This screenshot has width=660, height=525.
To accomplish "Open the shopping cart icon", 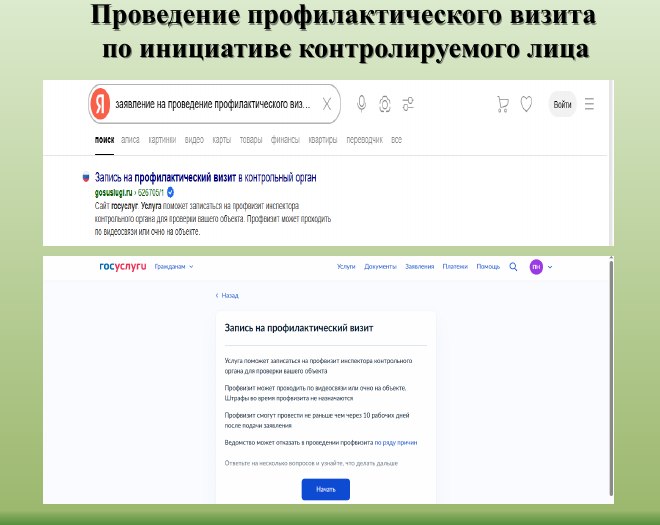I will point(503,104).
